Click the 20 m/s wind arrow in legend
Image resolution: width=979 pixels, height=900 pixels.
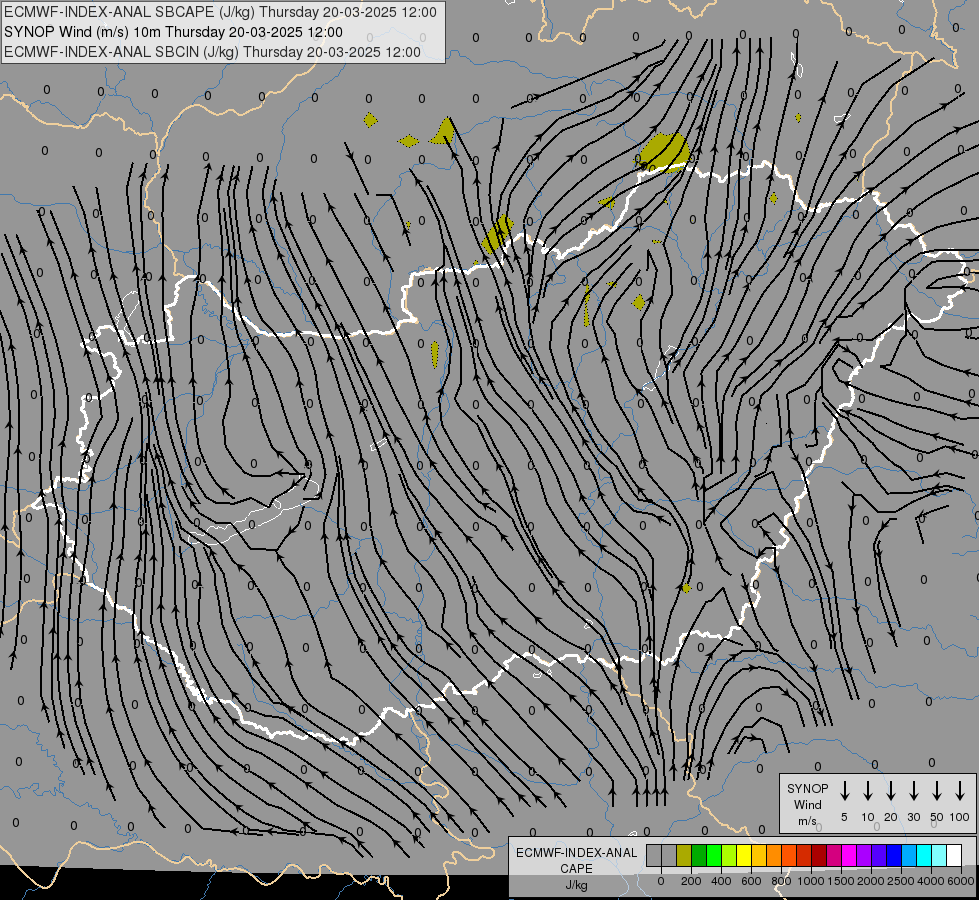[x=890, y=791]
